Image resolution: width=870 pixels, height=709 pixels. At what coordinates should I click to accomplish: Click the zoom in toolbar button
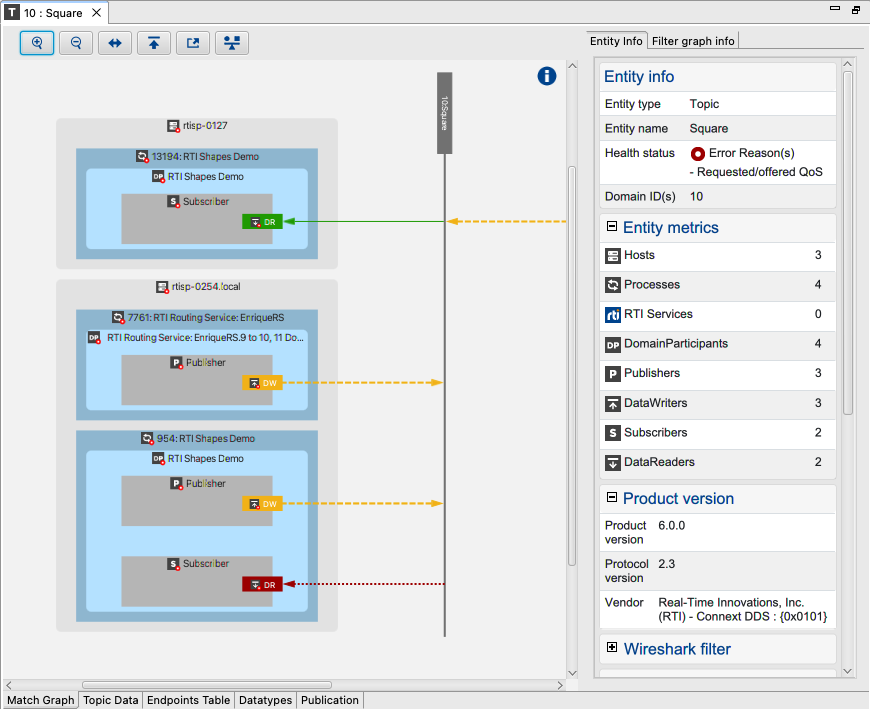pyautogui.click(x=37, y=43)
